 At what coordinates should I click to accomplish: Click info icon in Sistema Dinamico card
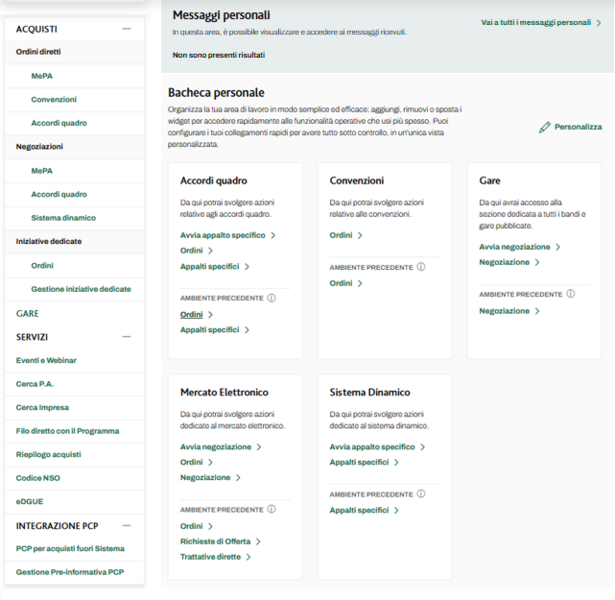pyautogui.click(x=421, y=494)
